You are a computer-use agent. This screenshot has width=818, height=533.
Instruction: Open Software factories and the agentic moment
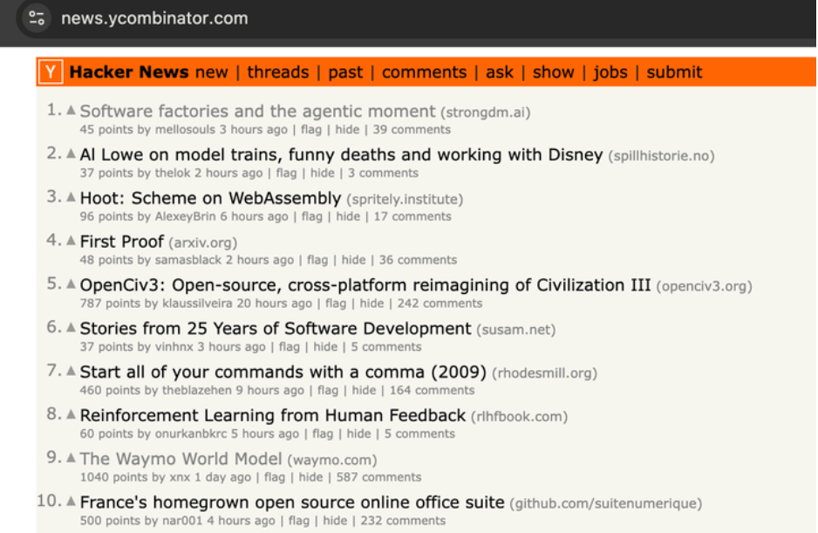click(x=257, y=111)
